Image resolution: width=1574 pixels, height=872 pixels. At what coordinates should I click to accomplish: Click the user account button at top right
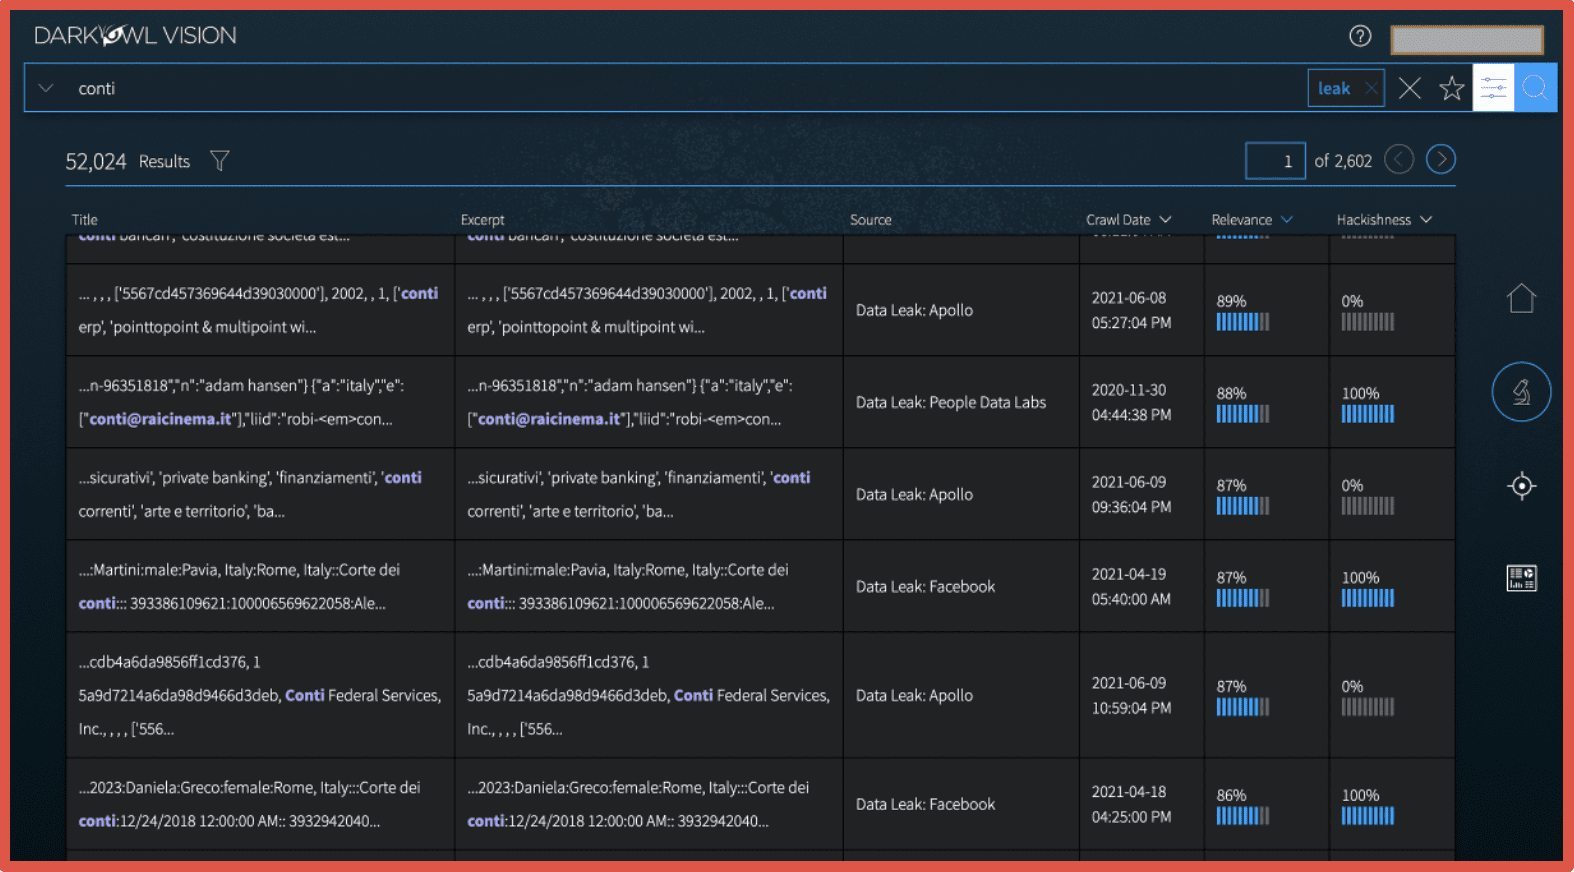click(x=1467, y=39)
